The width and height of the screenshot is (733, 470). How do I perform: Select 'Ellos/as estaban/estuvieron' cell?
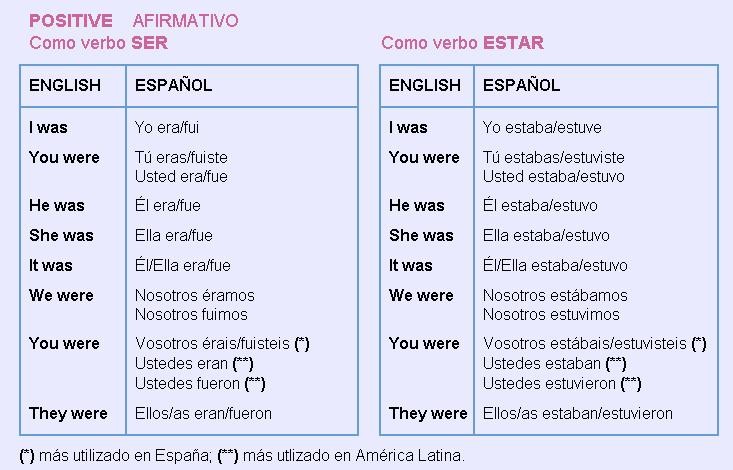click(578, 413)
